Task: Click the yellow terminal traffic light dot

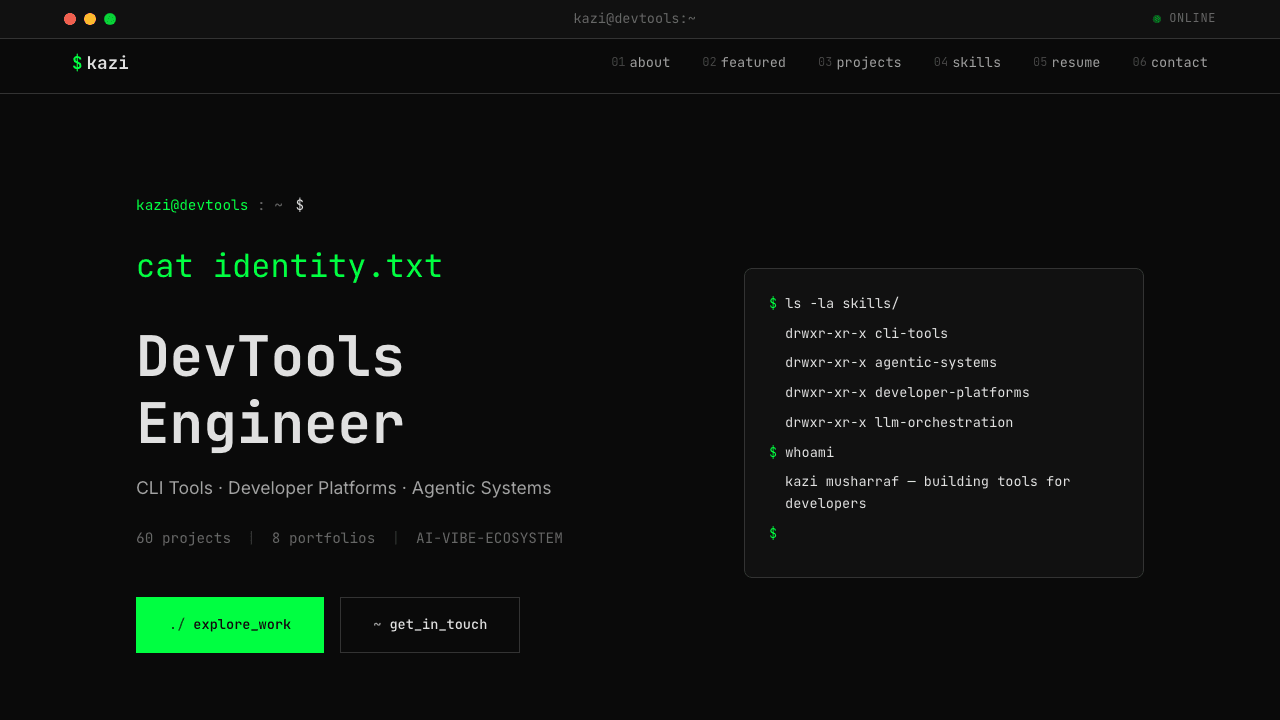Action: 90,18
